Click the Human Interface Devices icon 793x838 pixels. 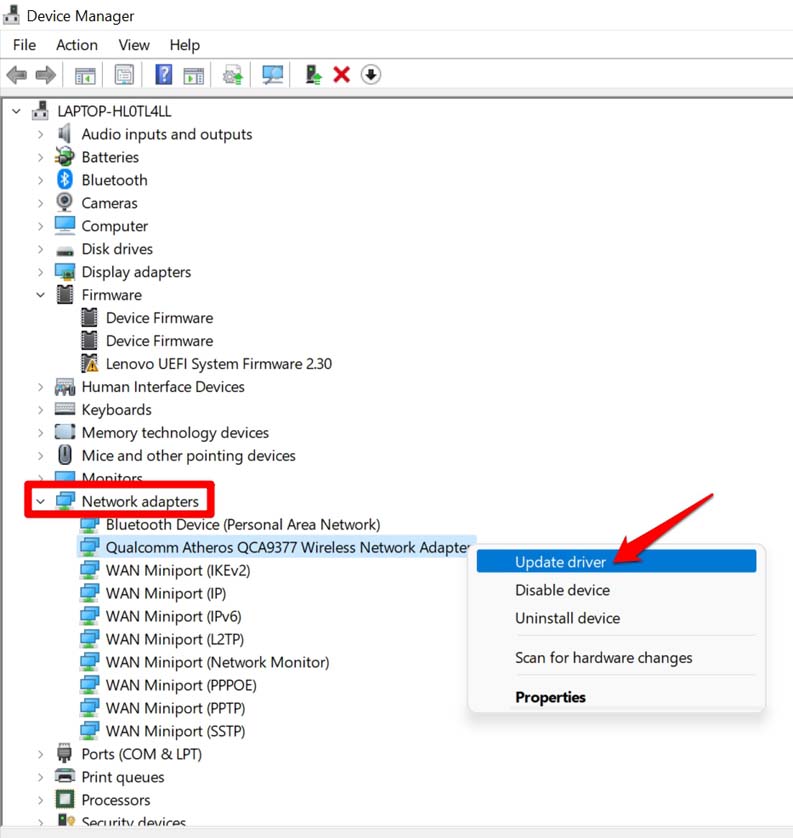65,386
